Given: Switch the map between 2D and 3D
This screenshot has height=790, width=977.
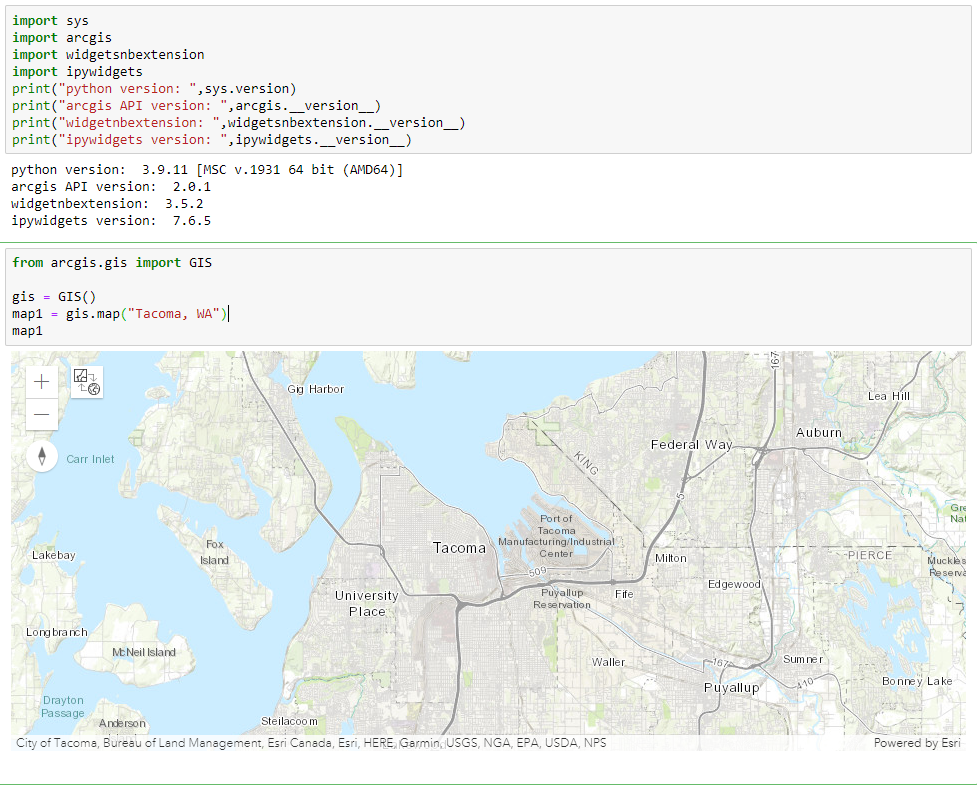Looking at the screenshot, I should 87,381.
